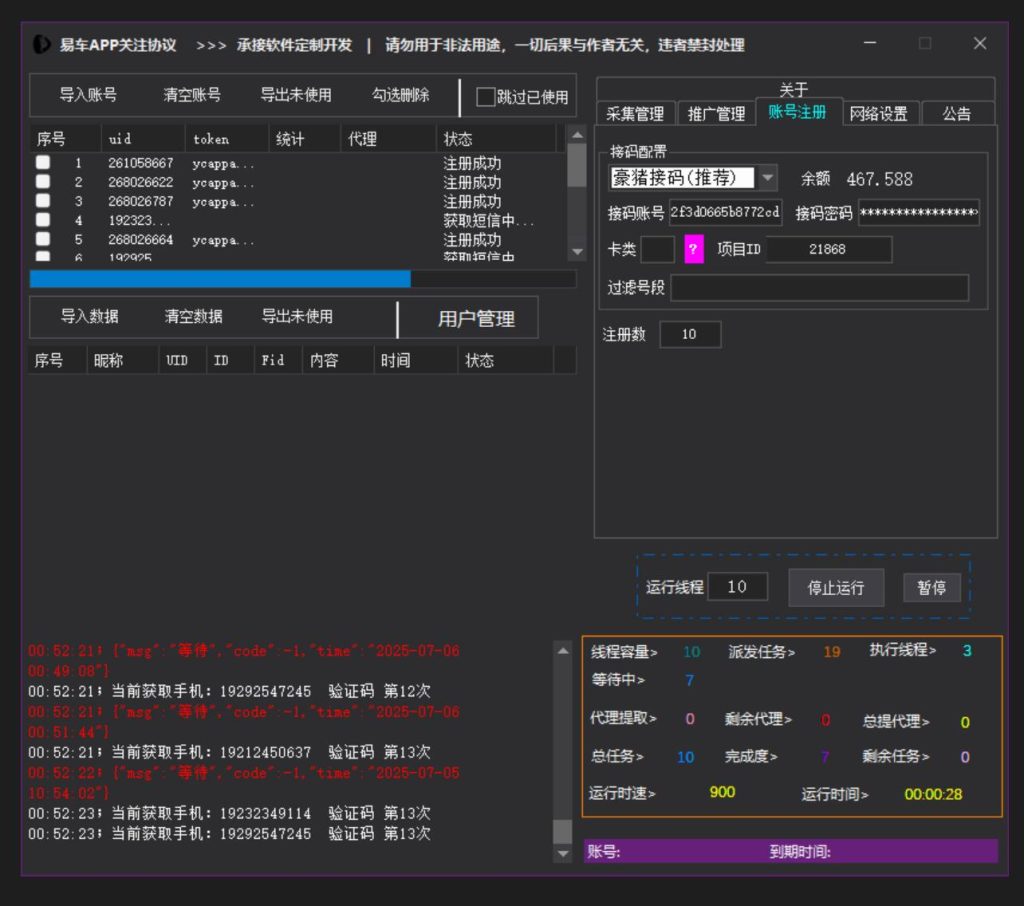
Task: Click the magenta question mark help icon
Action: pos(694,249)
